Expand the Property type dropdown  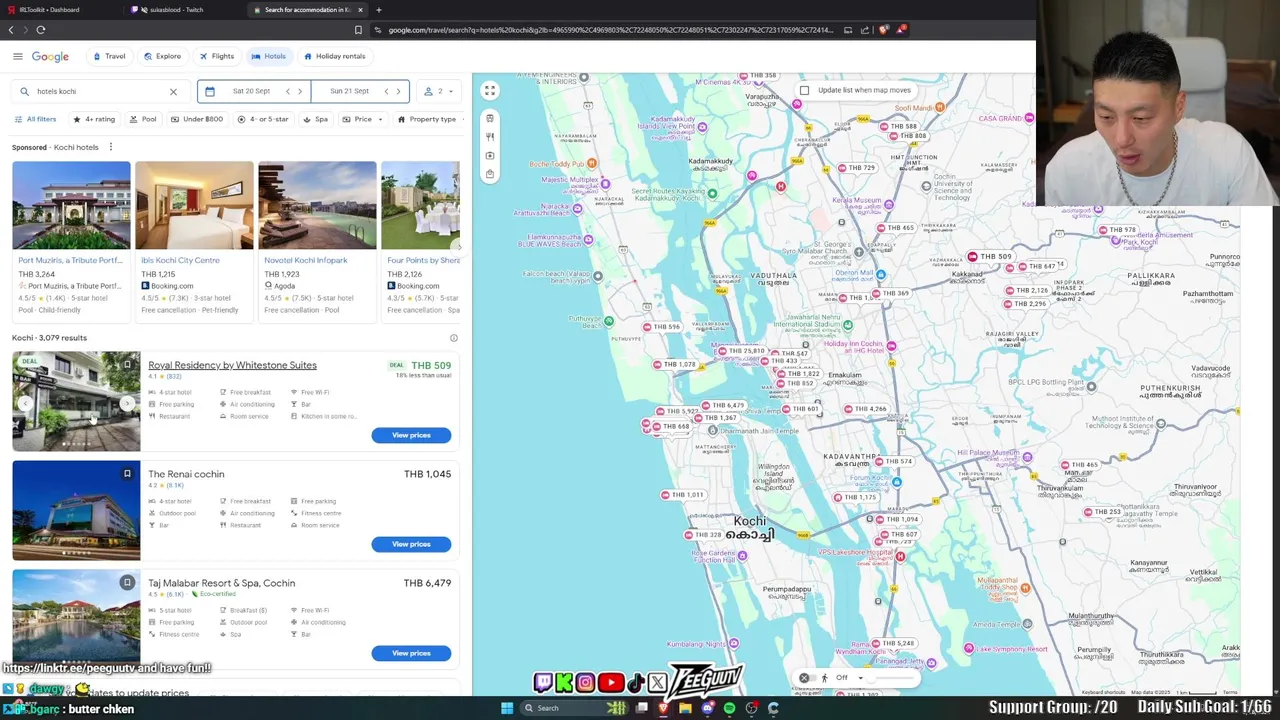(x=427, y=119)
